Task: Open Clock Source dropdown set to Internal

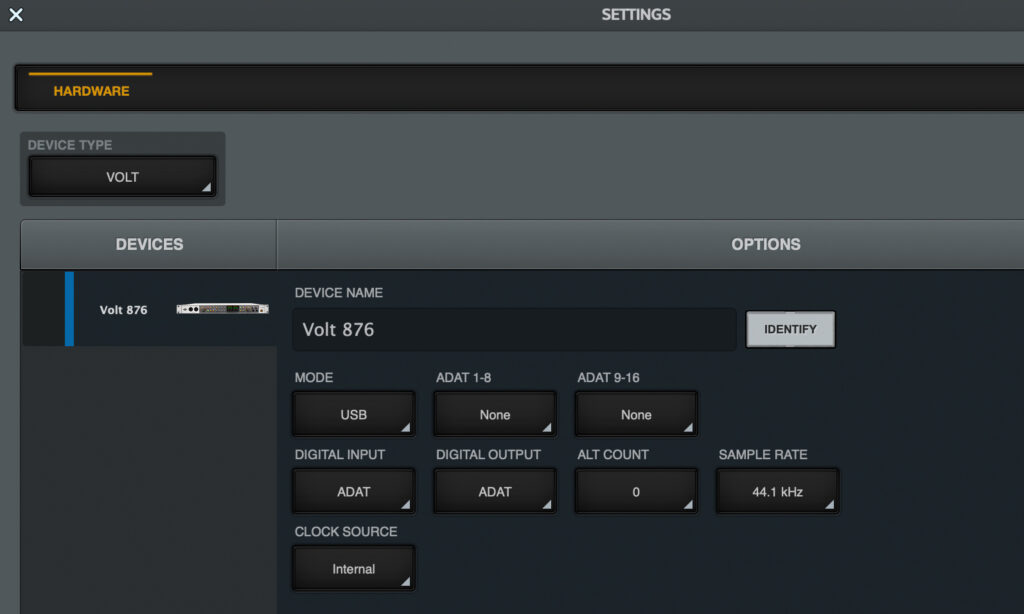Action: [353, 568]
